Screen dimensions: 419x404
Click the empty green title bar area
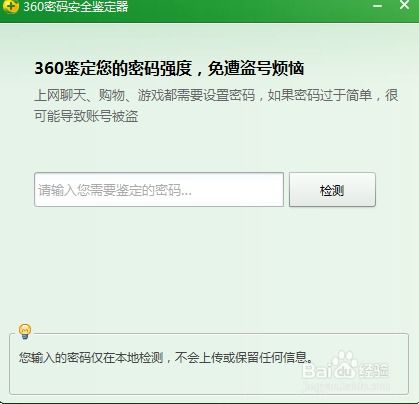click(250, 10)
